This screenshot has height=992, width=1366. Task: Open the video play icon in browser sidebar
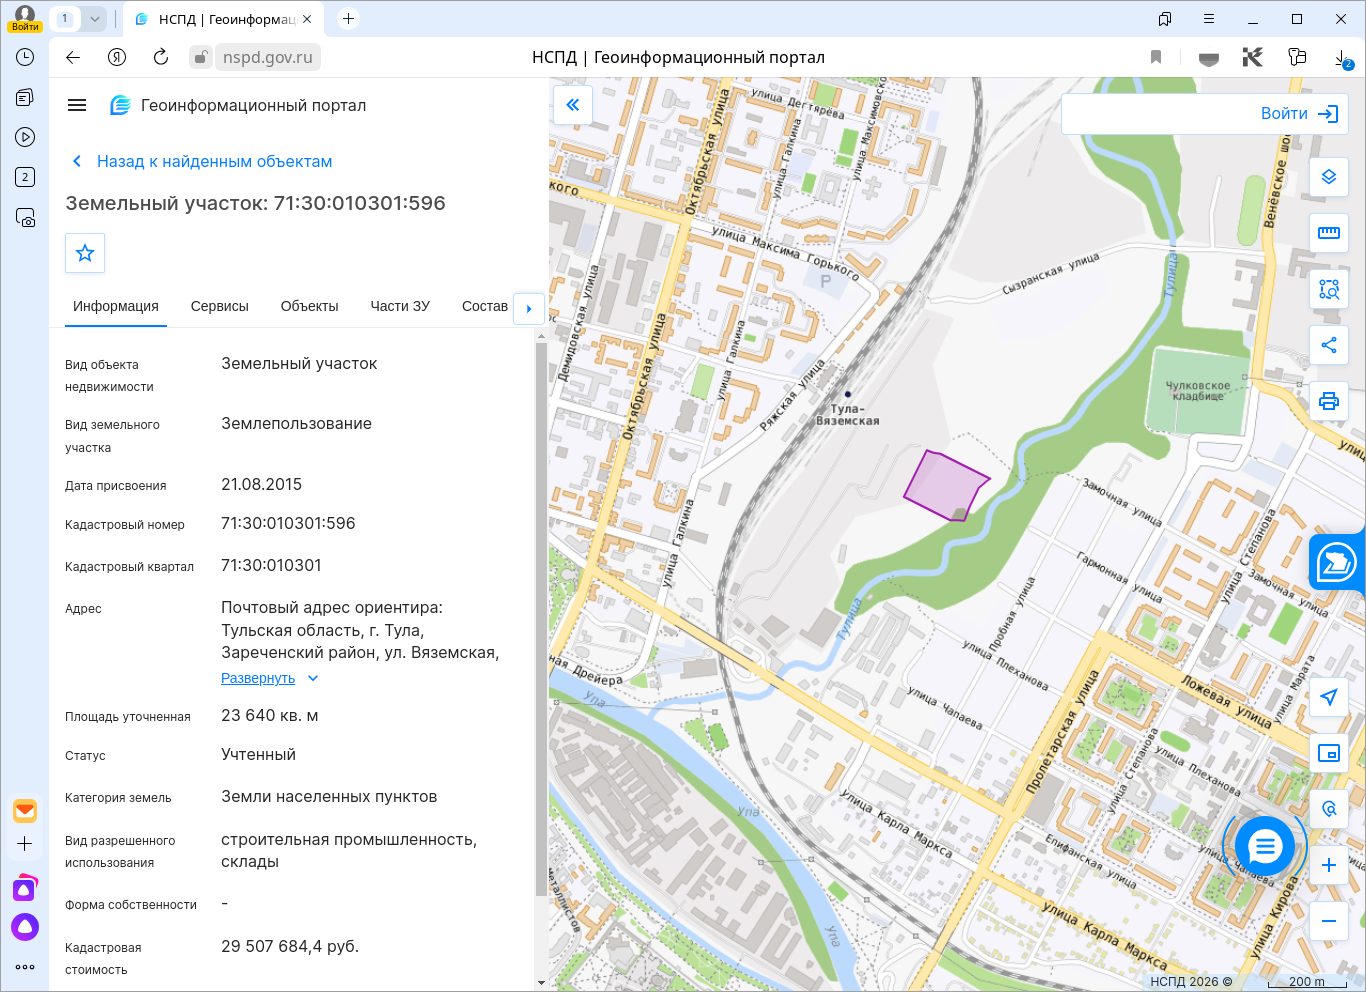click(25, 137)
